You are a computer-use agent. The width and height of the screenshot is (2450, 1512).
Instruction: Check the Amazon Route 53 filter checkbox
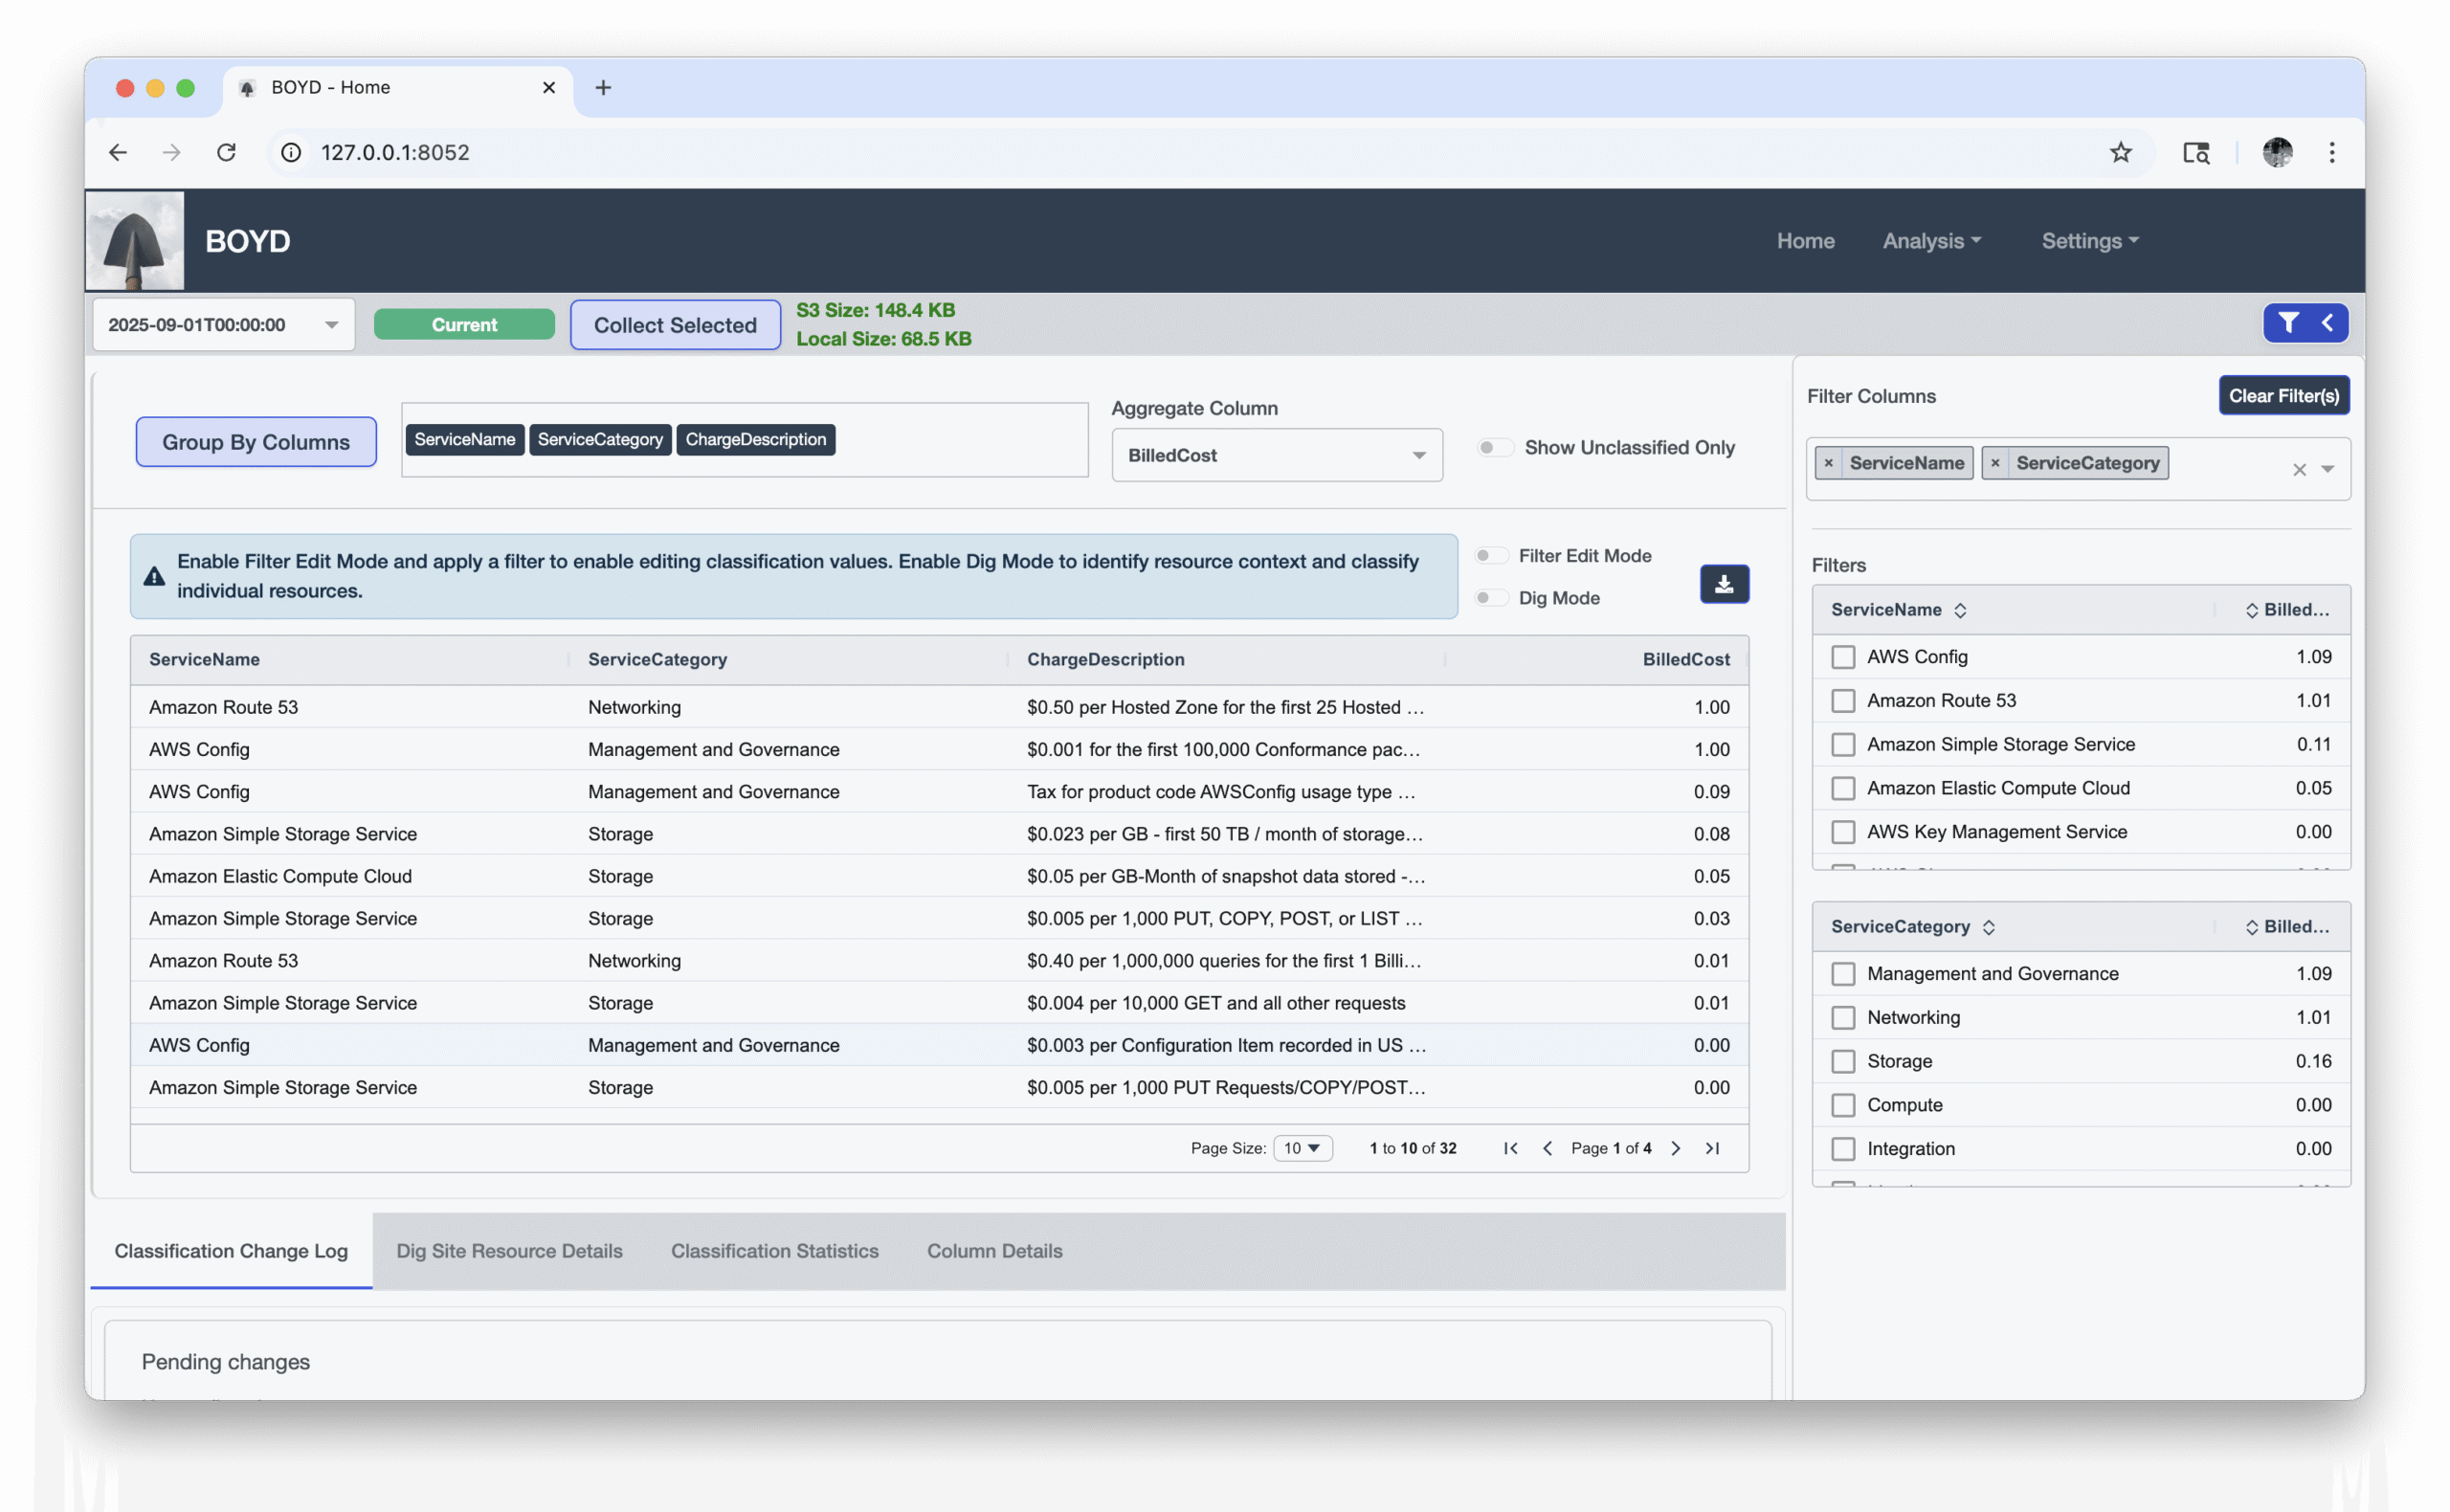(x=1842, y=701)
